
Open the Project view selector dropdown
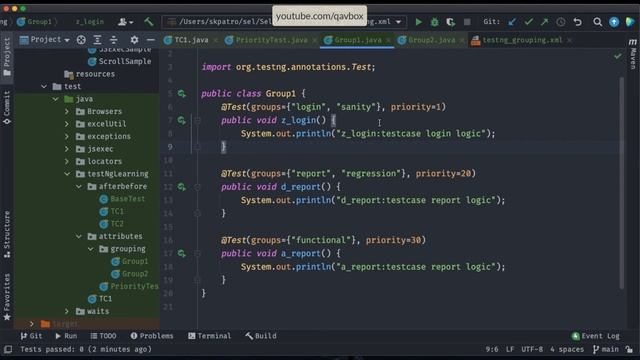(x=45, y=40)
